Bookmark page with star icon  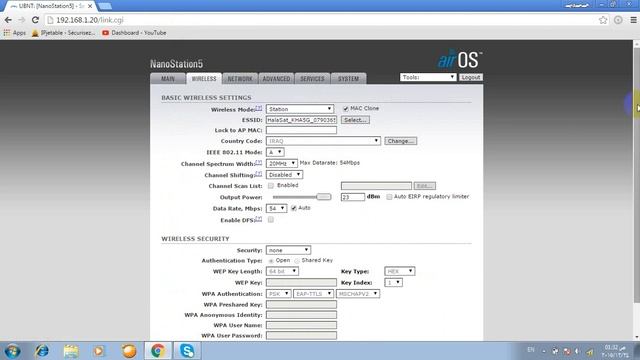click(603, 20)
